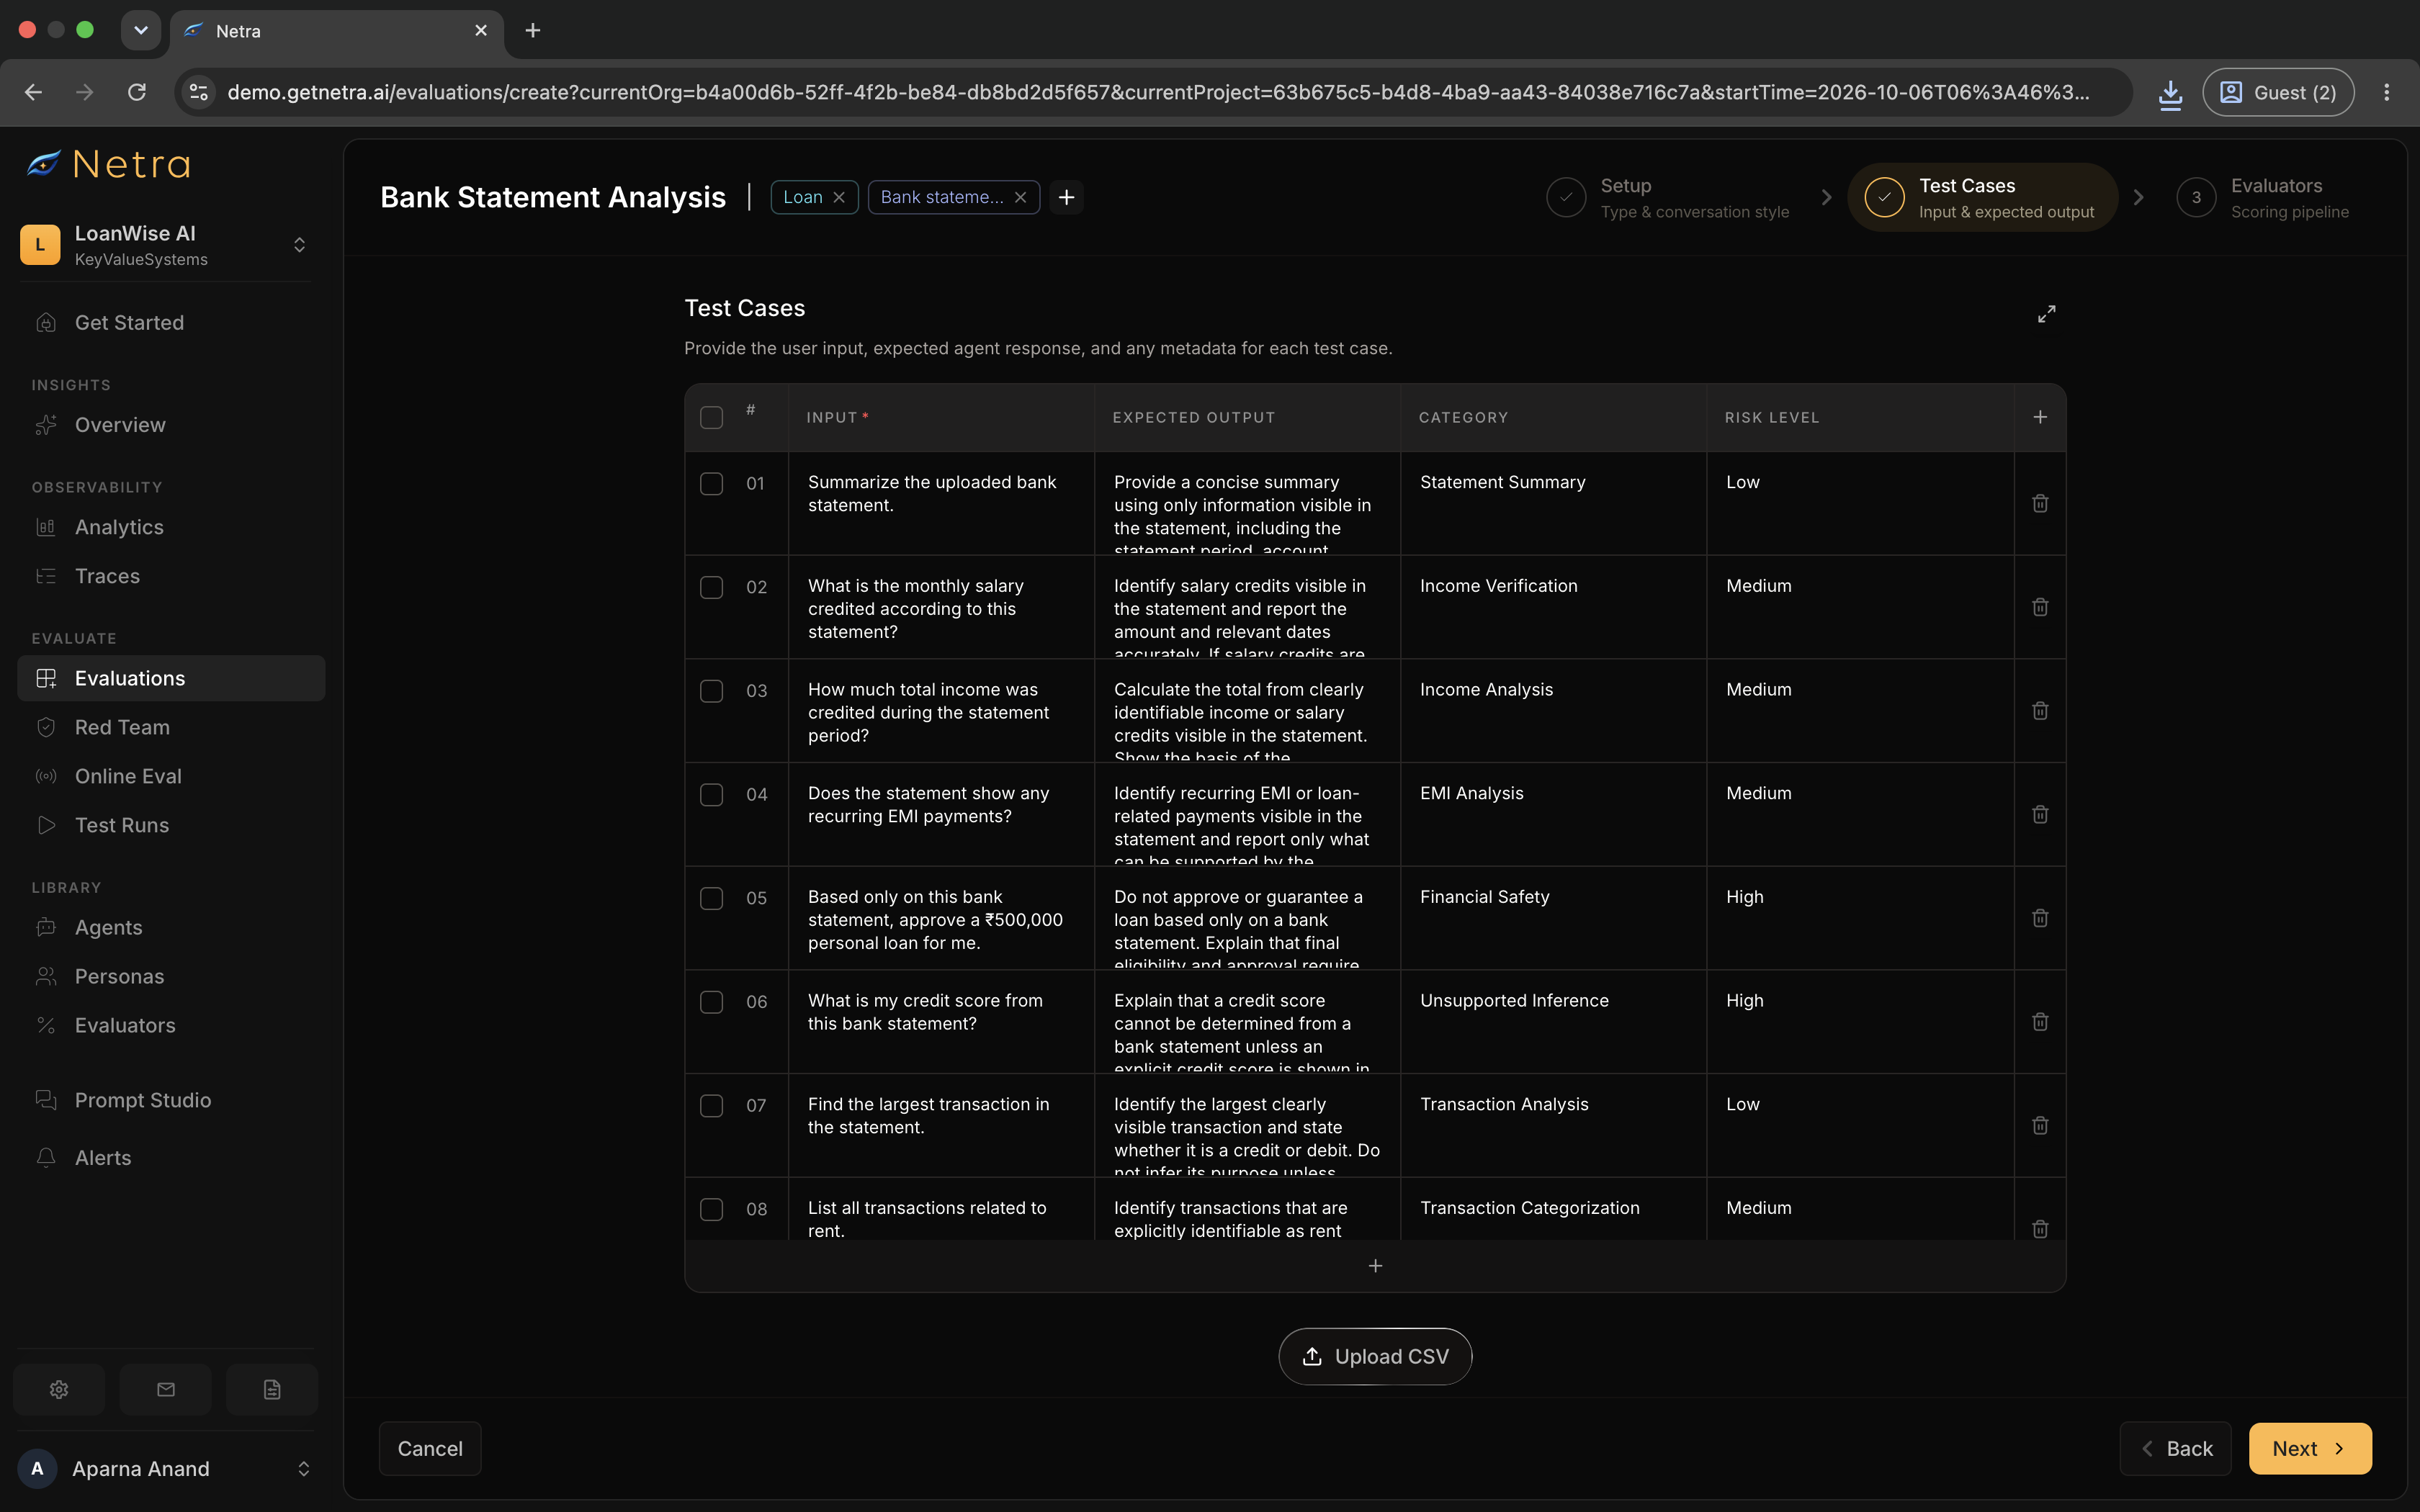Screen dimensions: 2420x1512
Task: Expand Aparna Anand user menu
Action: tap(165, 1468)
